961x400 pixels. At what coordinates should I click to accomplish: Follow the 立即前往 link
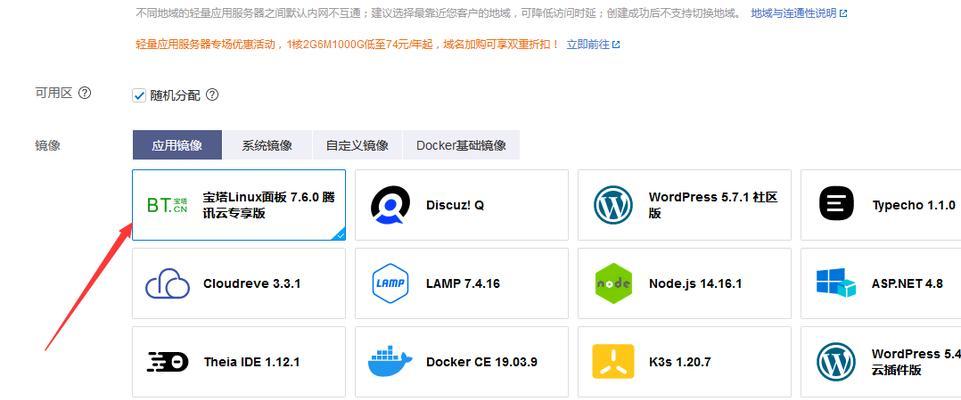[588, 45]
